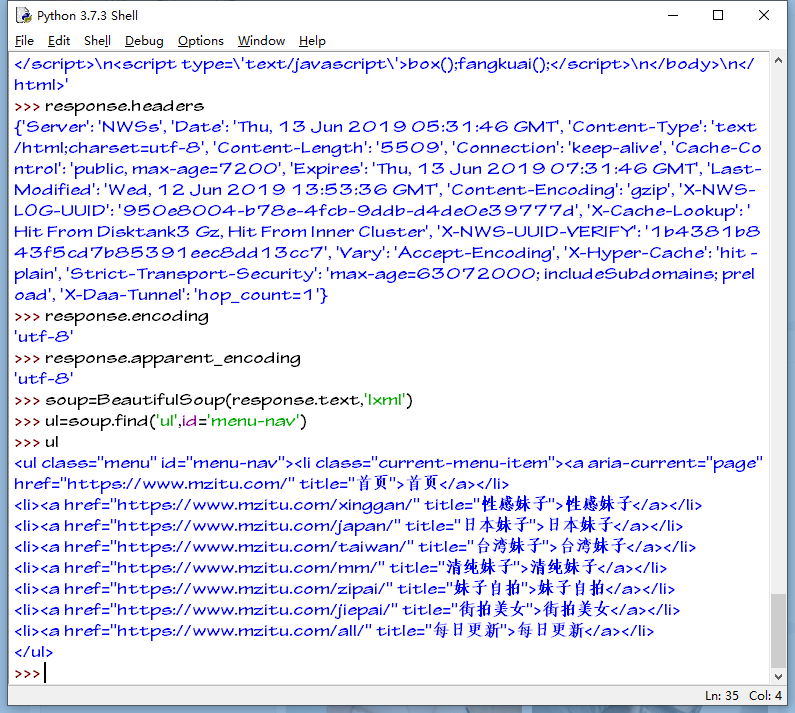Click the Ln: 35 status indicator

tap(721, 695)
